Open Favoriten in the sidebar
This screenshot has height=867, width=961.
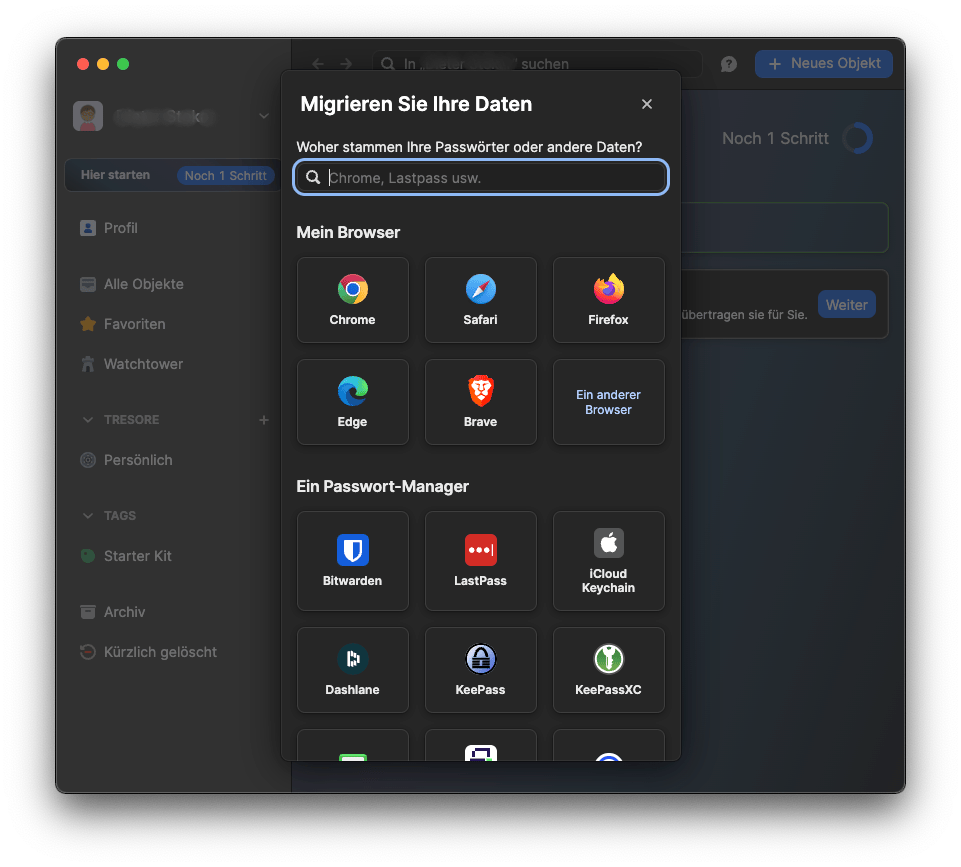[123, 324]
